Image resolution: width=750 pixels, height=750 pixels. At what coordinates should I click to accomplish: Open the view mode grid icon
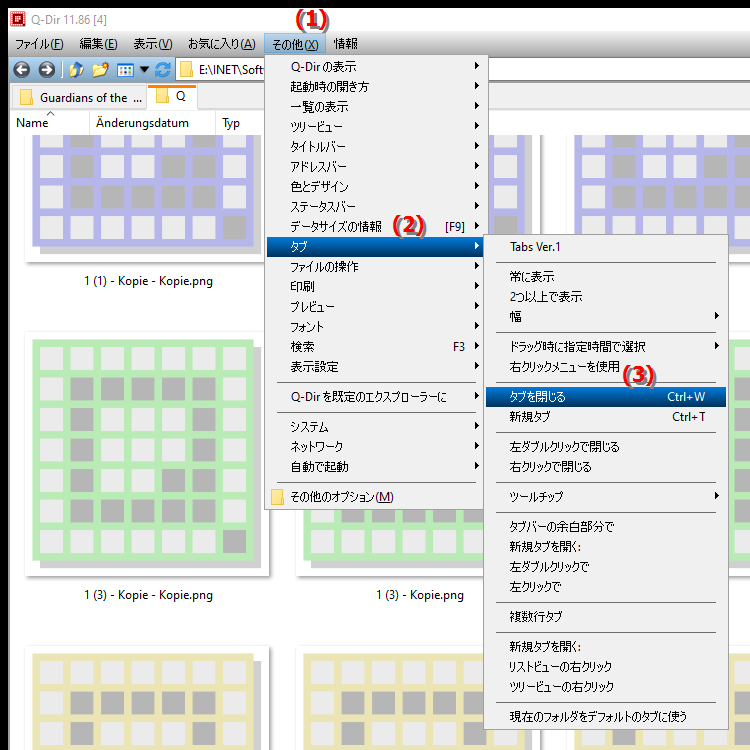pyautogui.click(x=125, y=70)
